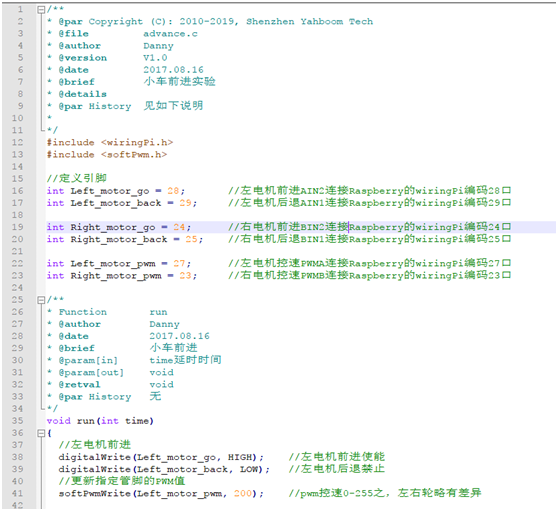Click the value 29 on line 17
The height and width of the screenshot is (511, 558).
[x=185, y=203]
